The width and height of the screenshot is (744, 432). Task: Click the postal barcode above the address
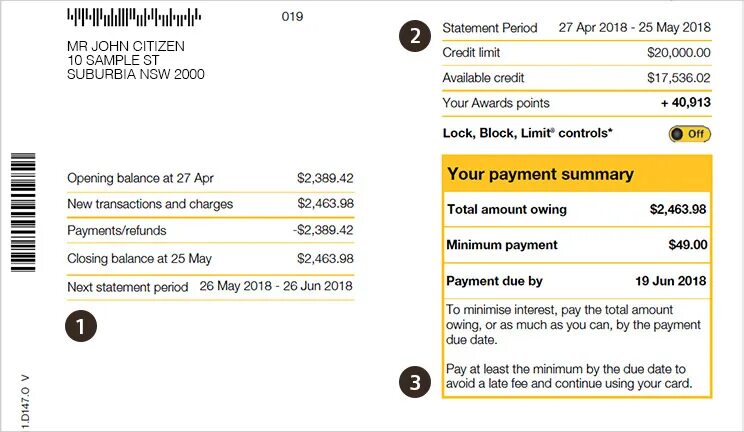click(132, 17)
